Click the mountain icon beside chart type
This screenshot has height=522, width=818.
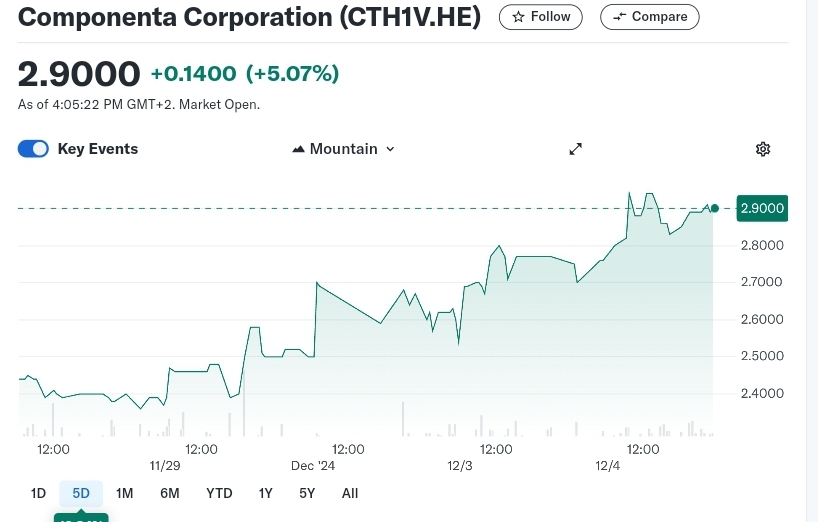(298, 149)
